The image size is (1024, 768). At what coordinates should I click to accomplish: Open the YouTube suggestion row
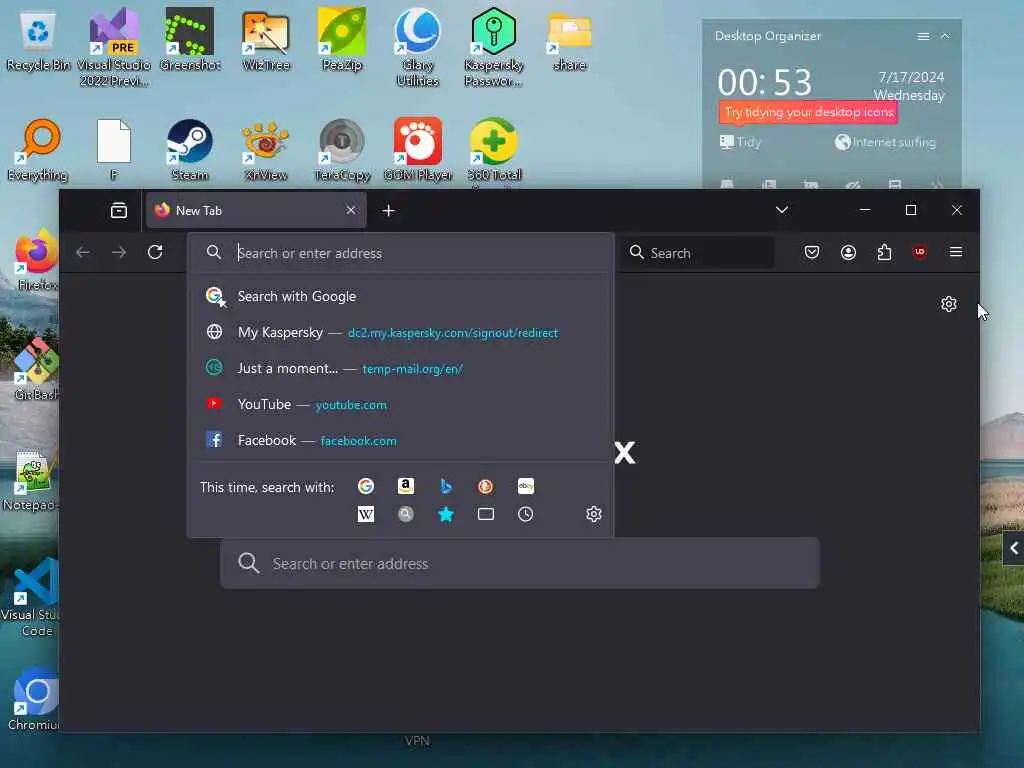pos(401,404)
